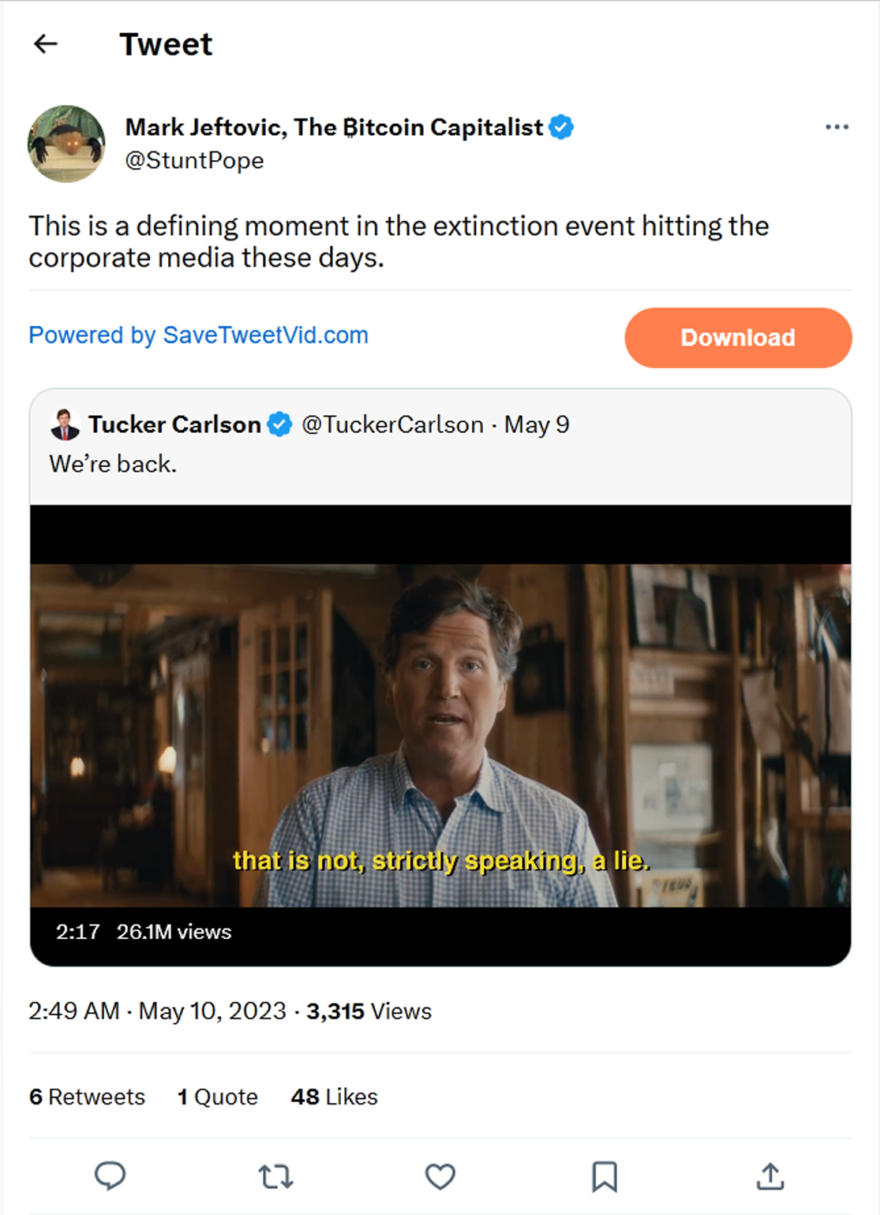View the 6 Retweets list
Viewport: 880px width, 1215px height.
pos(87,1097)
